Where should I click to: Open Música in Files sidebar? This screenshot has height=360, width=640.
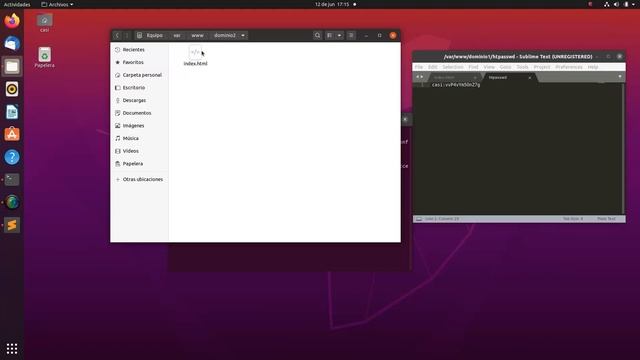140,138
